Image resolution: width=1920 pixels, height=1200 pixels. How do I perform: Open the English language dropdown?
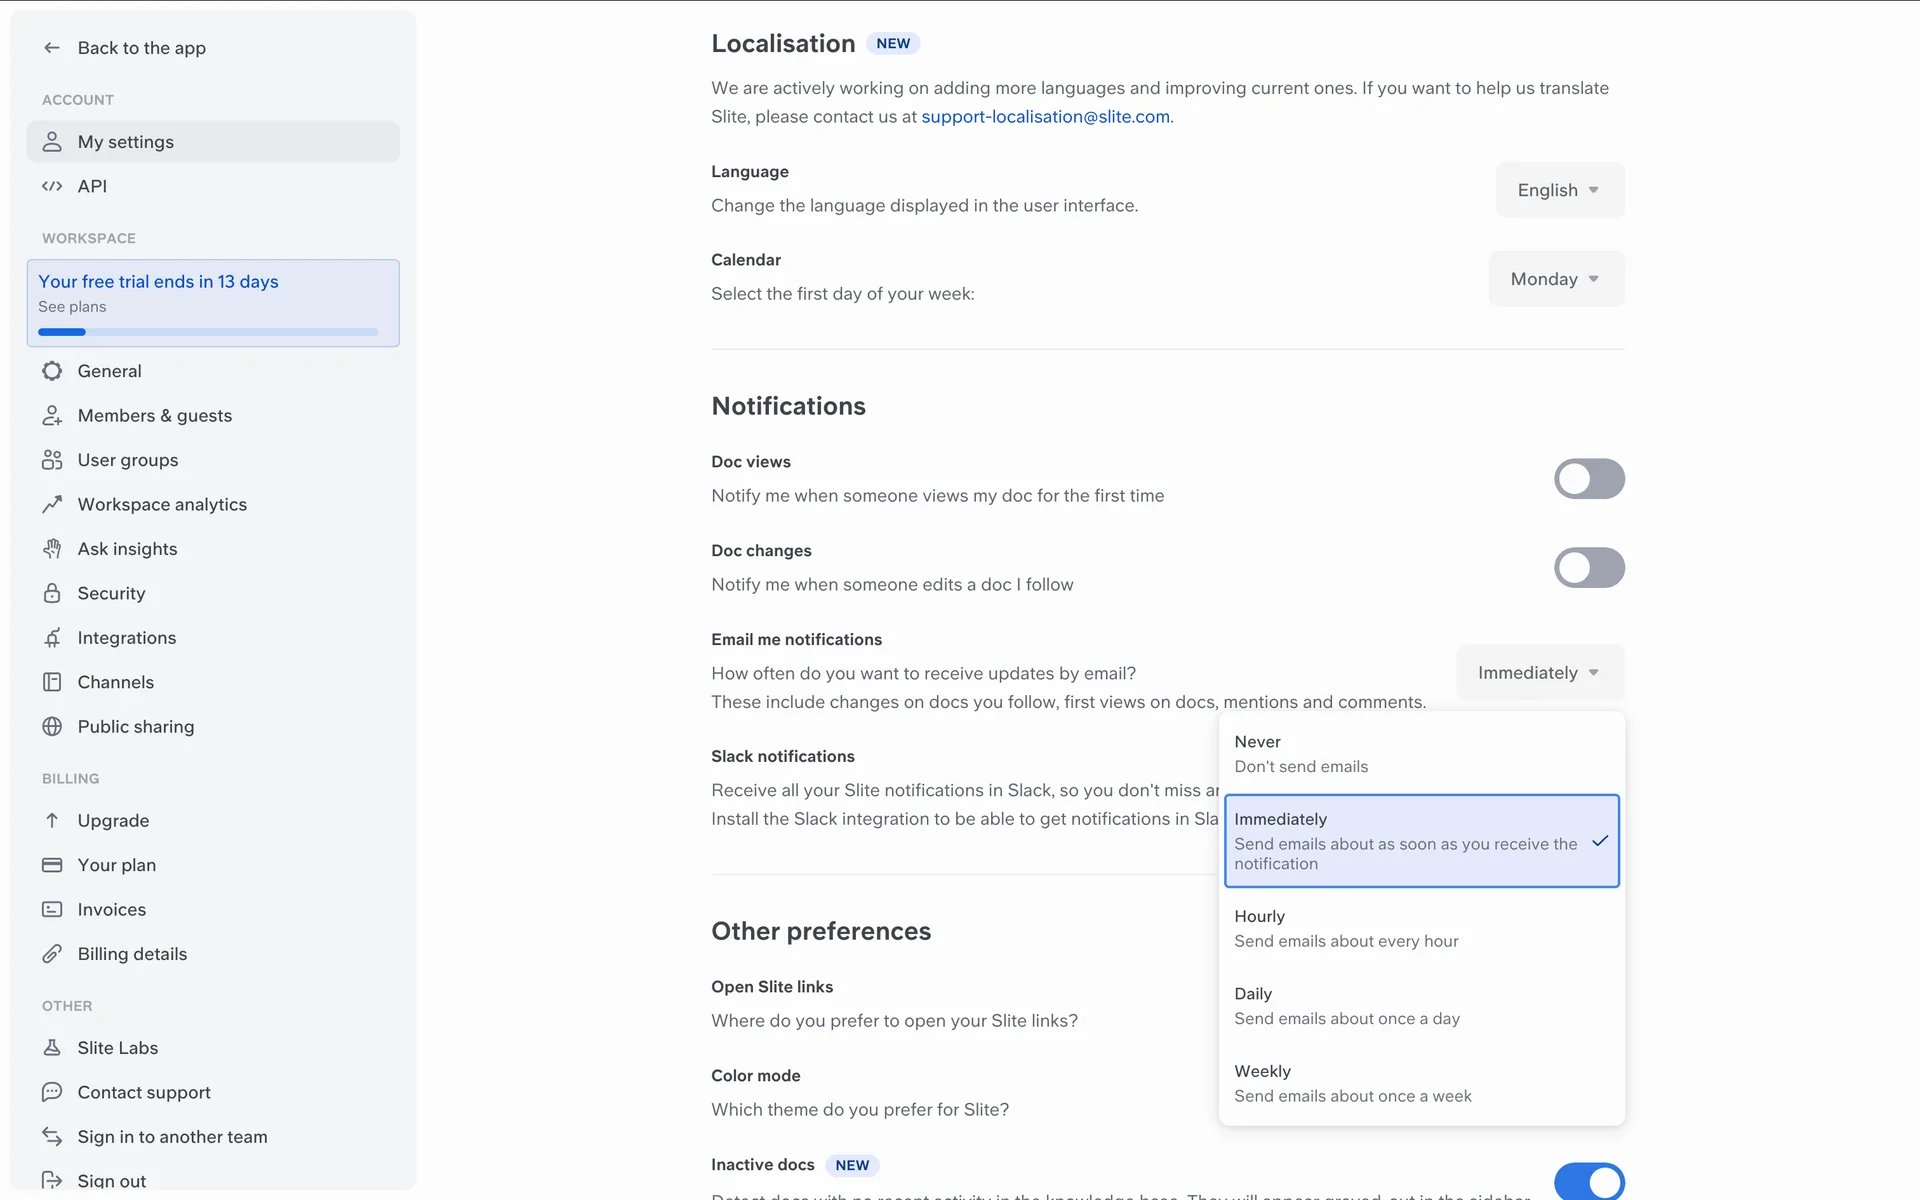(x=1559, y=190)
